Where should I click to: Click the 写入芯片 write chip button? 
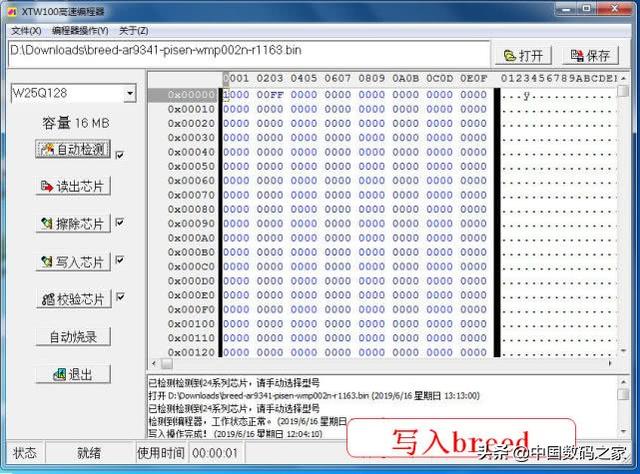(x=73, y=261)
